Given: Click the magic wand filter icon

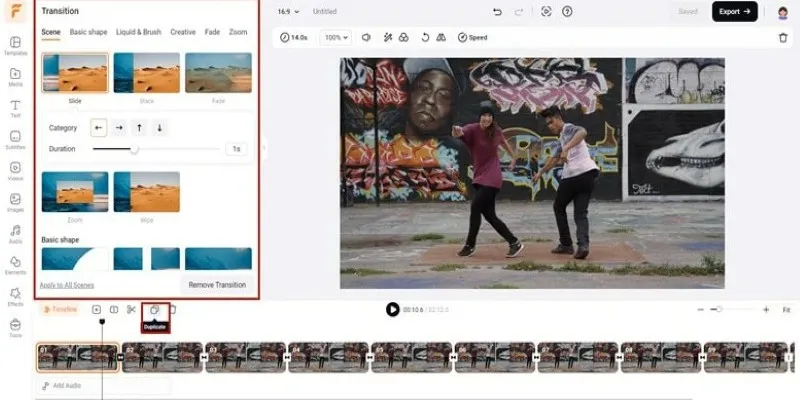Looking at the screenshot, I should click(388, 37).
